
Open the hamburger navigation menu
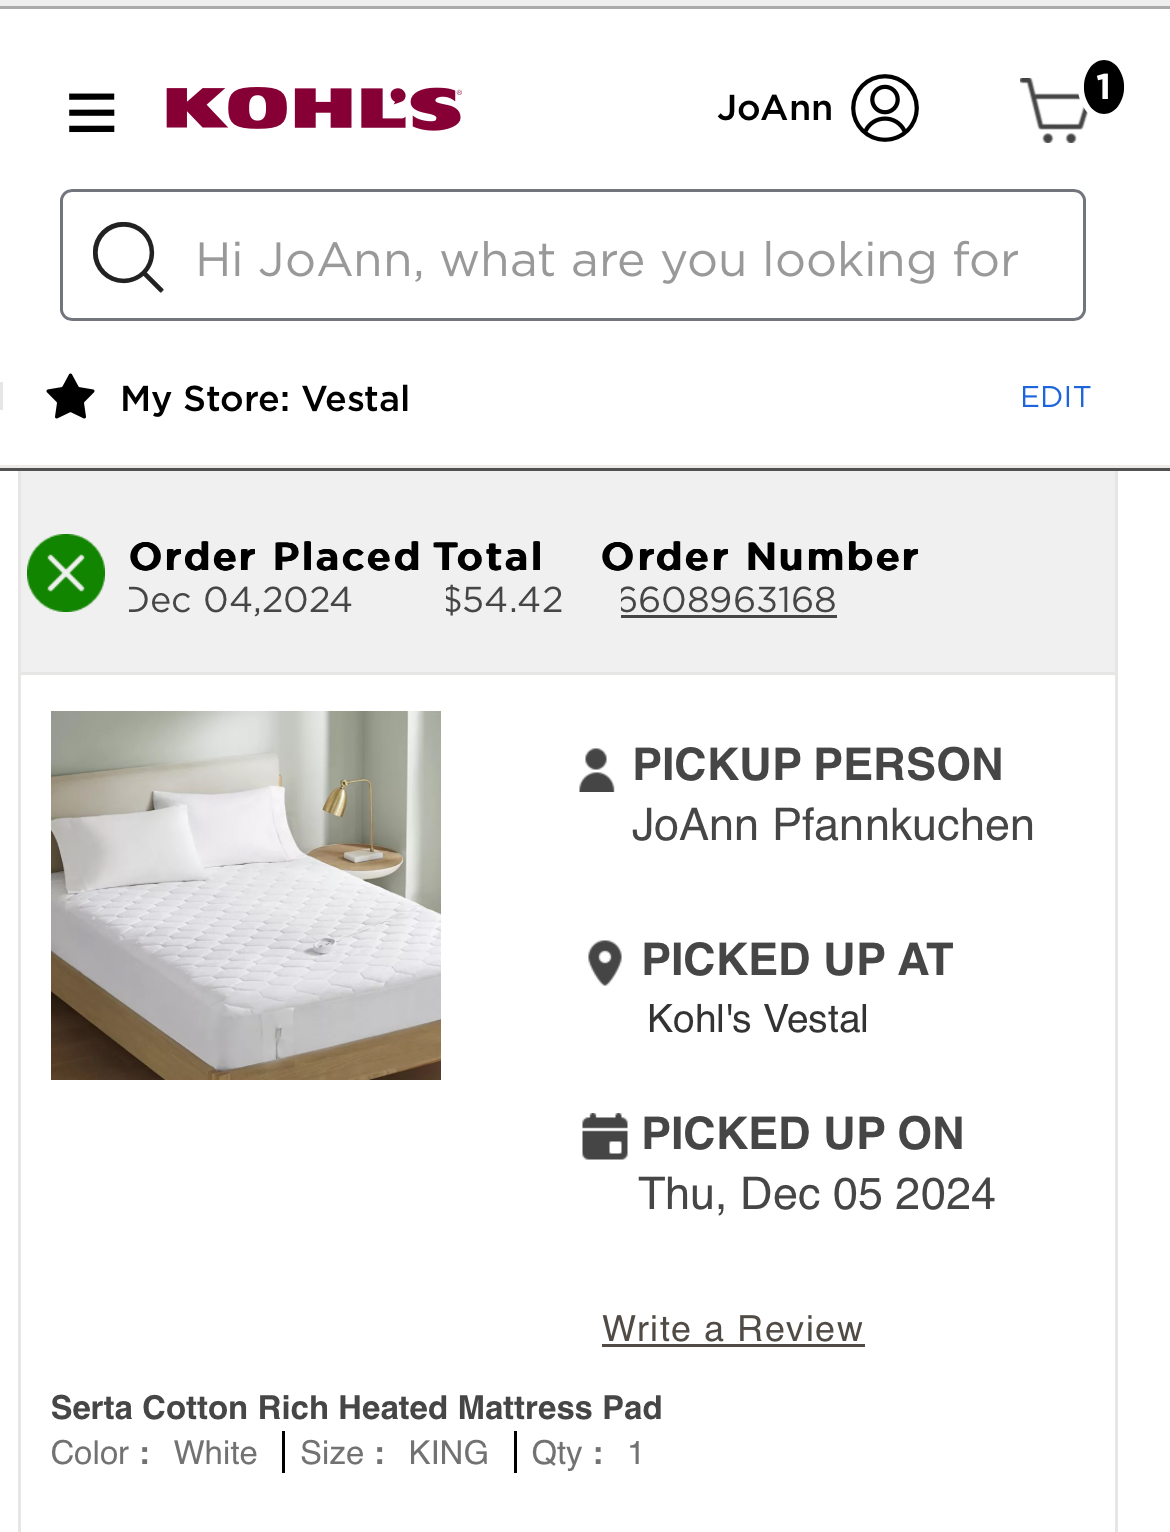tap(91, 112)
